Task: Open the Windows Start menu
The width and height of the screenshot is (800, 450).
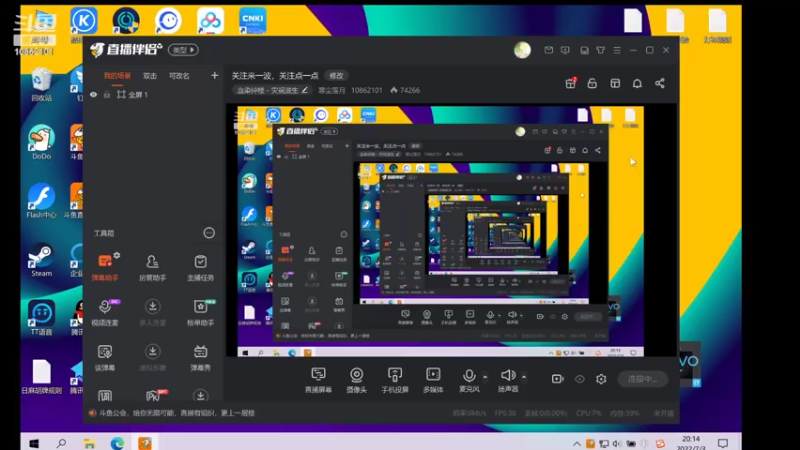Action: pyautogui.click(x=34, y=443)
